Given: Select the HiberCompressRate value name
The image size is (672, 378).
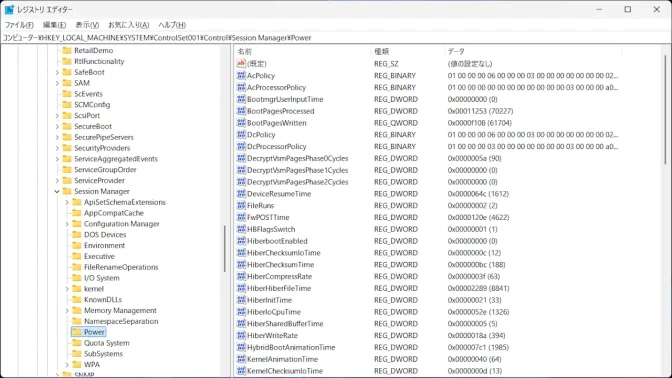Looking at the screenshot, I should 279,276.
